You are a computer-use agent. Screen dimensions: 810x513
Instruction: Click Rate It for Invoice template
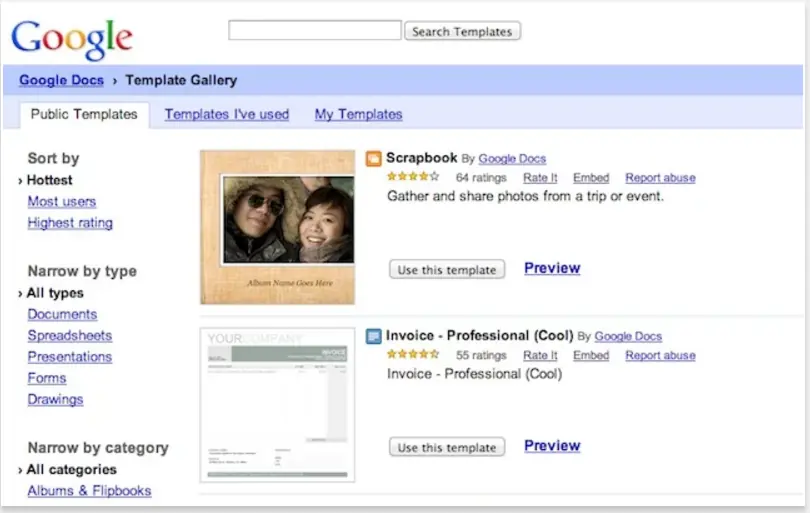[540, 355]
